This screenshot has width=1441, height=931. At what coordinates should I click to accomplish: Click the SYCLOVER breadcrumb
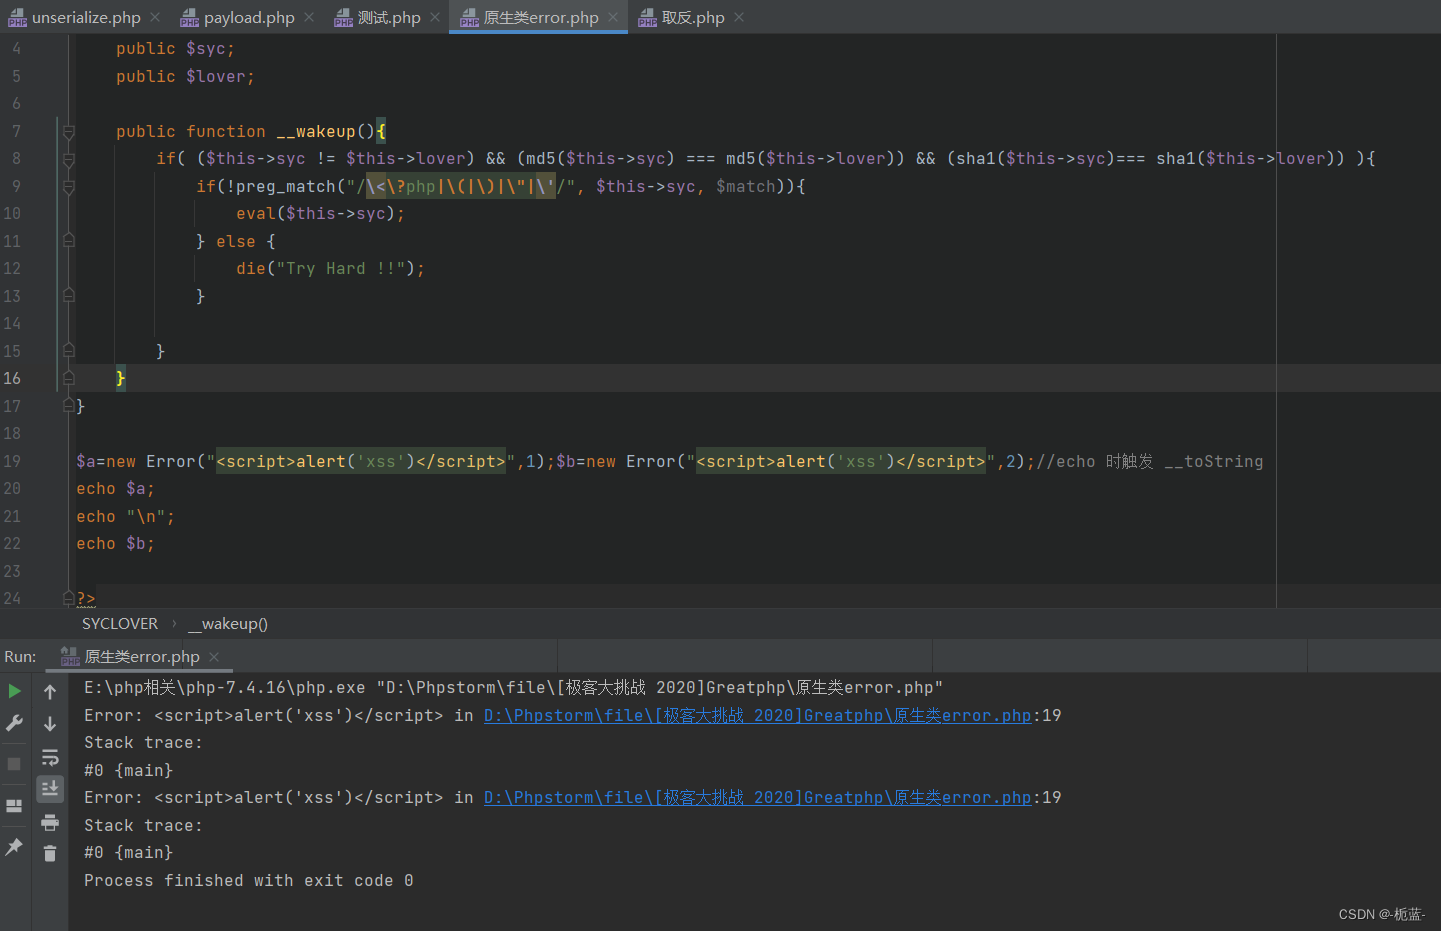[120, 624]
